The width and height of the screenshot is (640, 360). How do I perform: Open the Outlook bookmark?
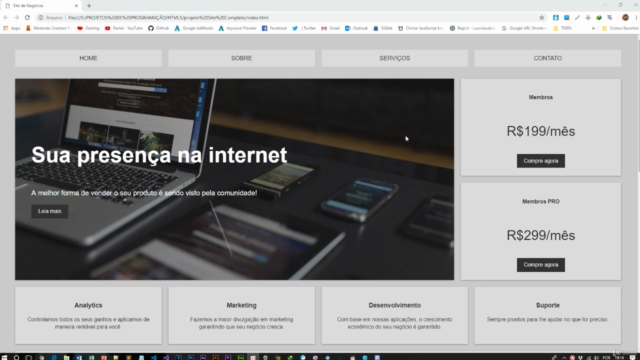(356, 28)
